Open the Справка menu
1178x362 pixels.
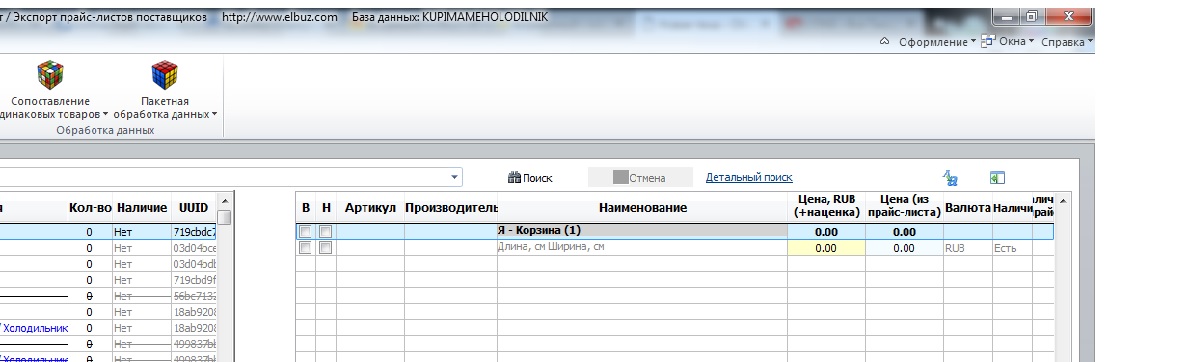tap(1066, 42)
